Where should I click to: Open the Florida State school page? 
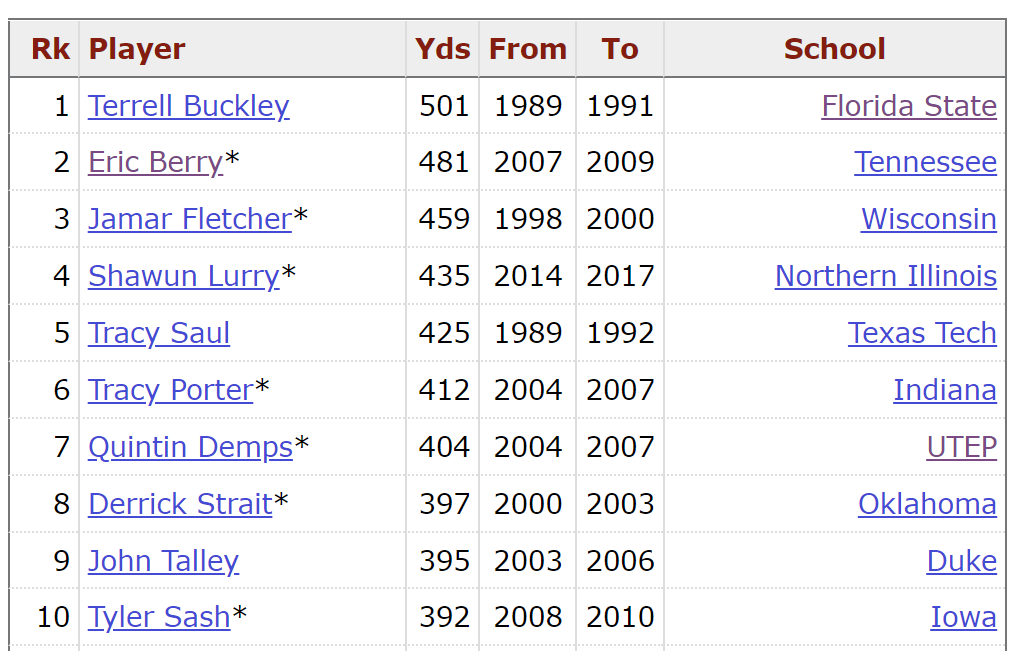click(x=909, y=106)
